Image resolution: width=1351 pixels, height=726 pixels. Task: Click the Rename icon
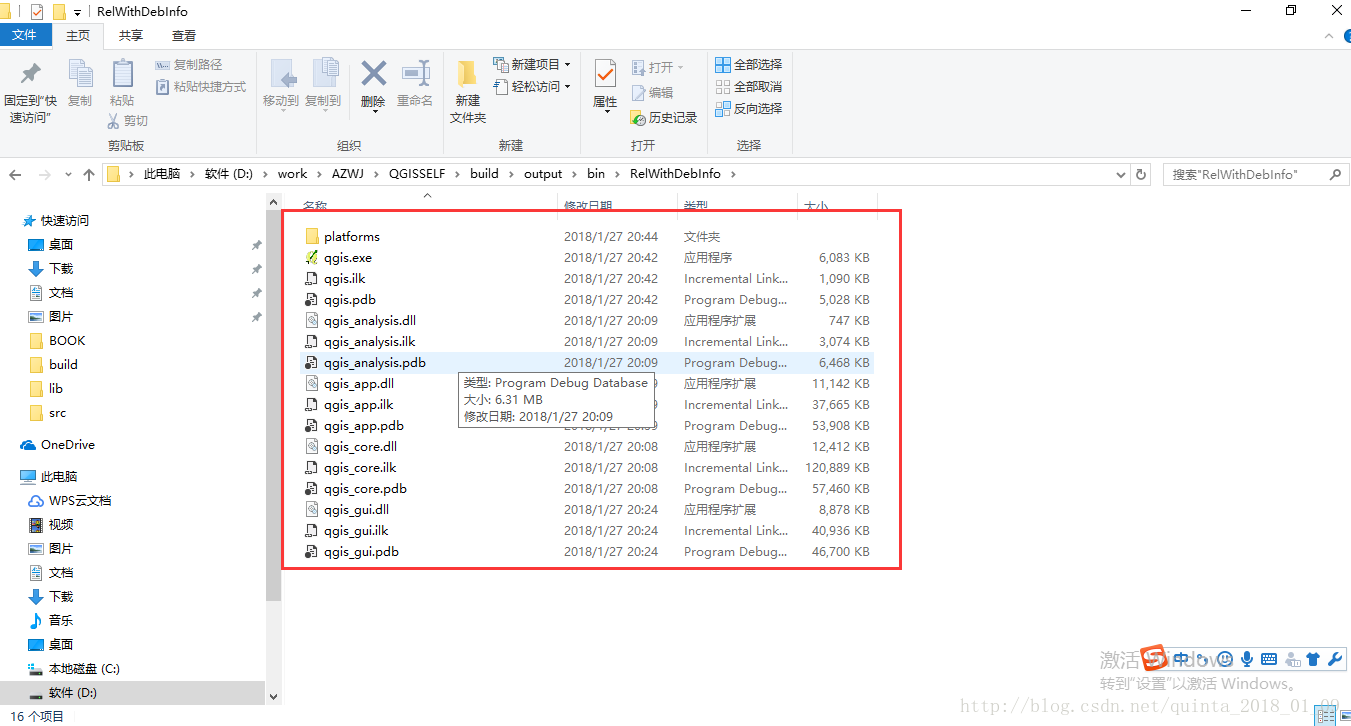415,74
